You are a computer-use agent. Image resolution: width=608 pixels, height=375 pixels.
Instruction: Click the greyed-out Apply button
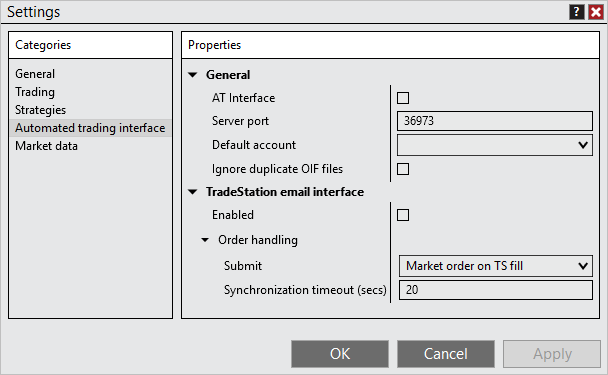[552, 354]
